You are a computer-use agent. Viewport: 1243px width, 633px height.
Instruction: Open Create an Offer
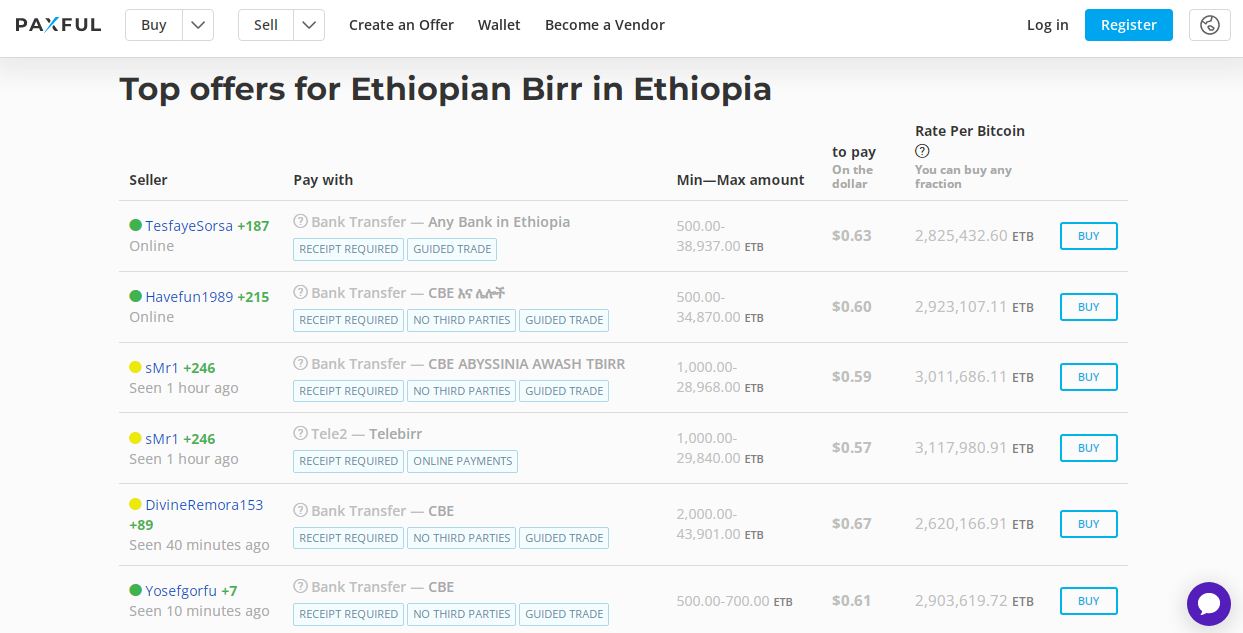(401, 25)
